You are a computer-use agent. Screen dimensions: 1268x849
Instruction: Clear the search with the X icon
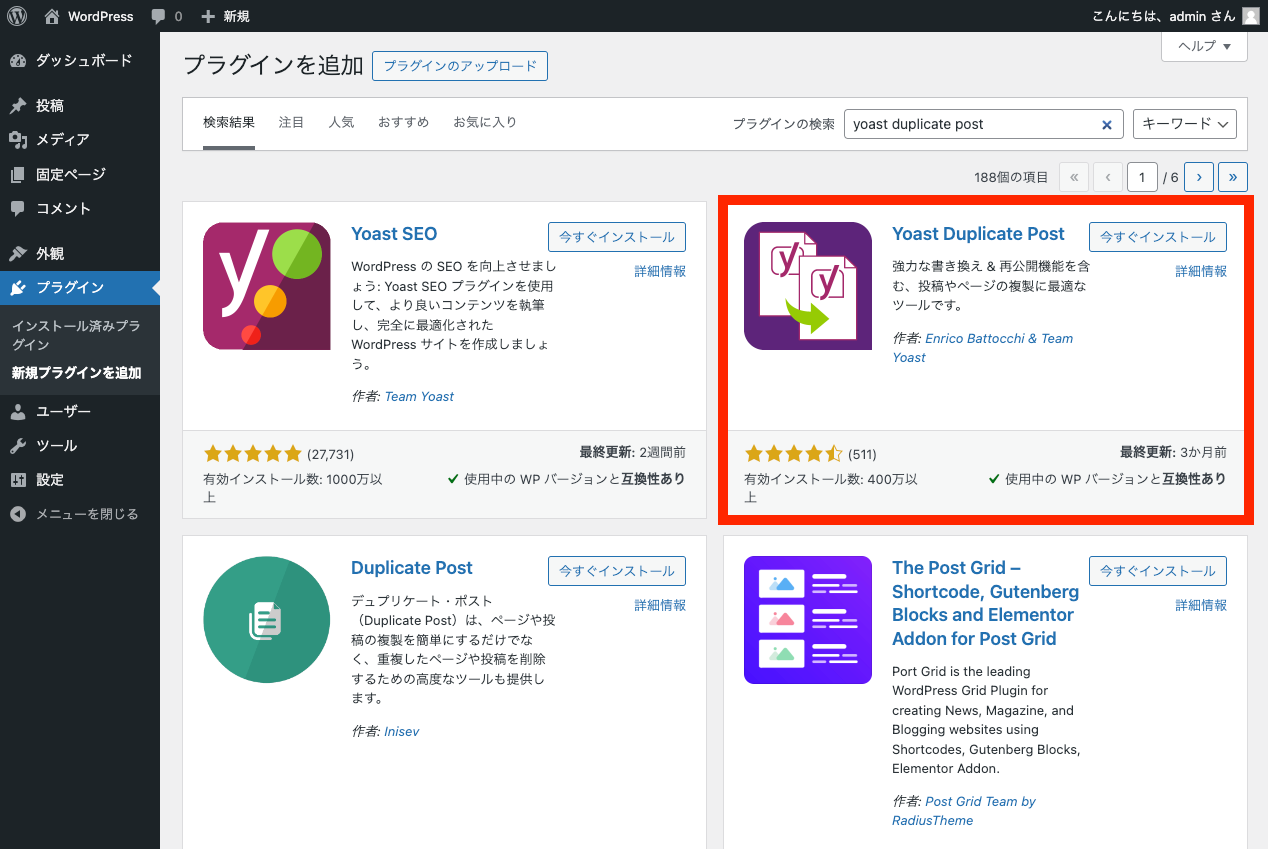pyautogui.click(x=1107, y=125)
